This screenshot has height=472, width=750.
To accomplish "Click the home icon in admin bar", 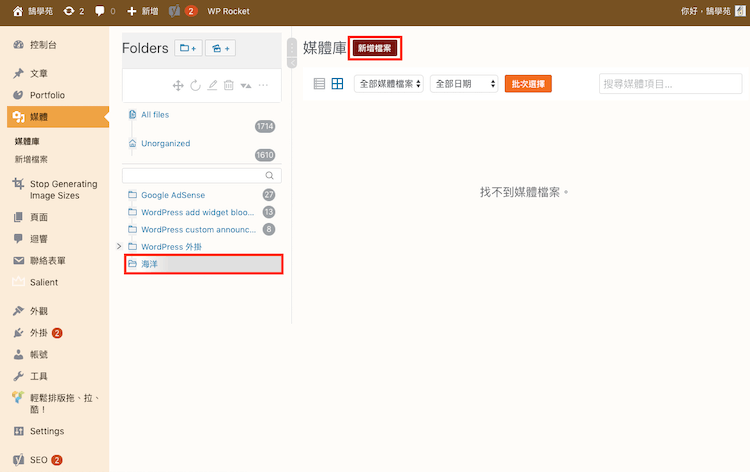I will click(17, 11).
